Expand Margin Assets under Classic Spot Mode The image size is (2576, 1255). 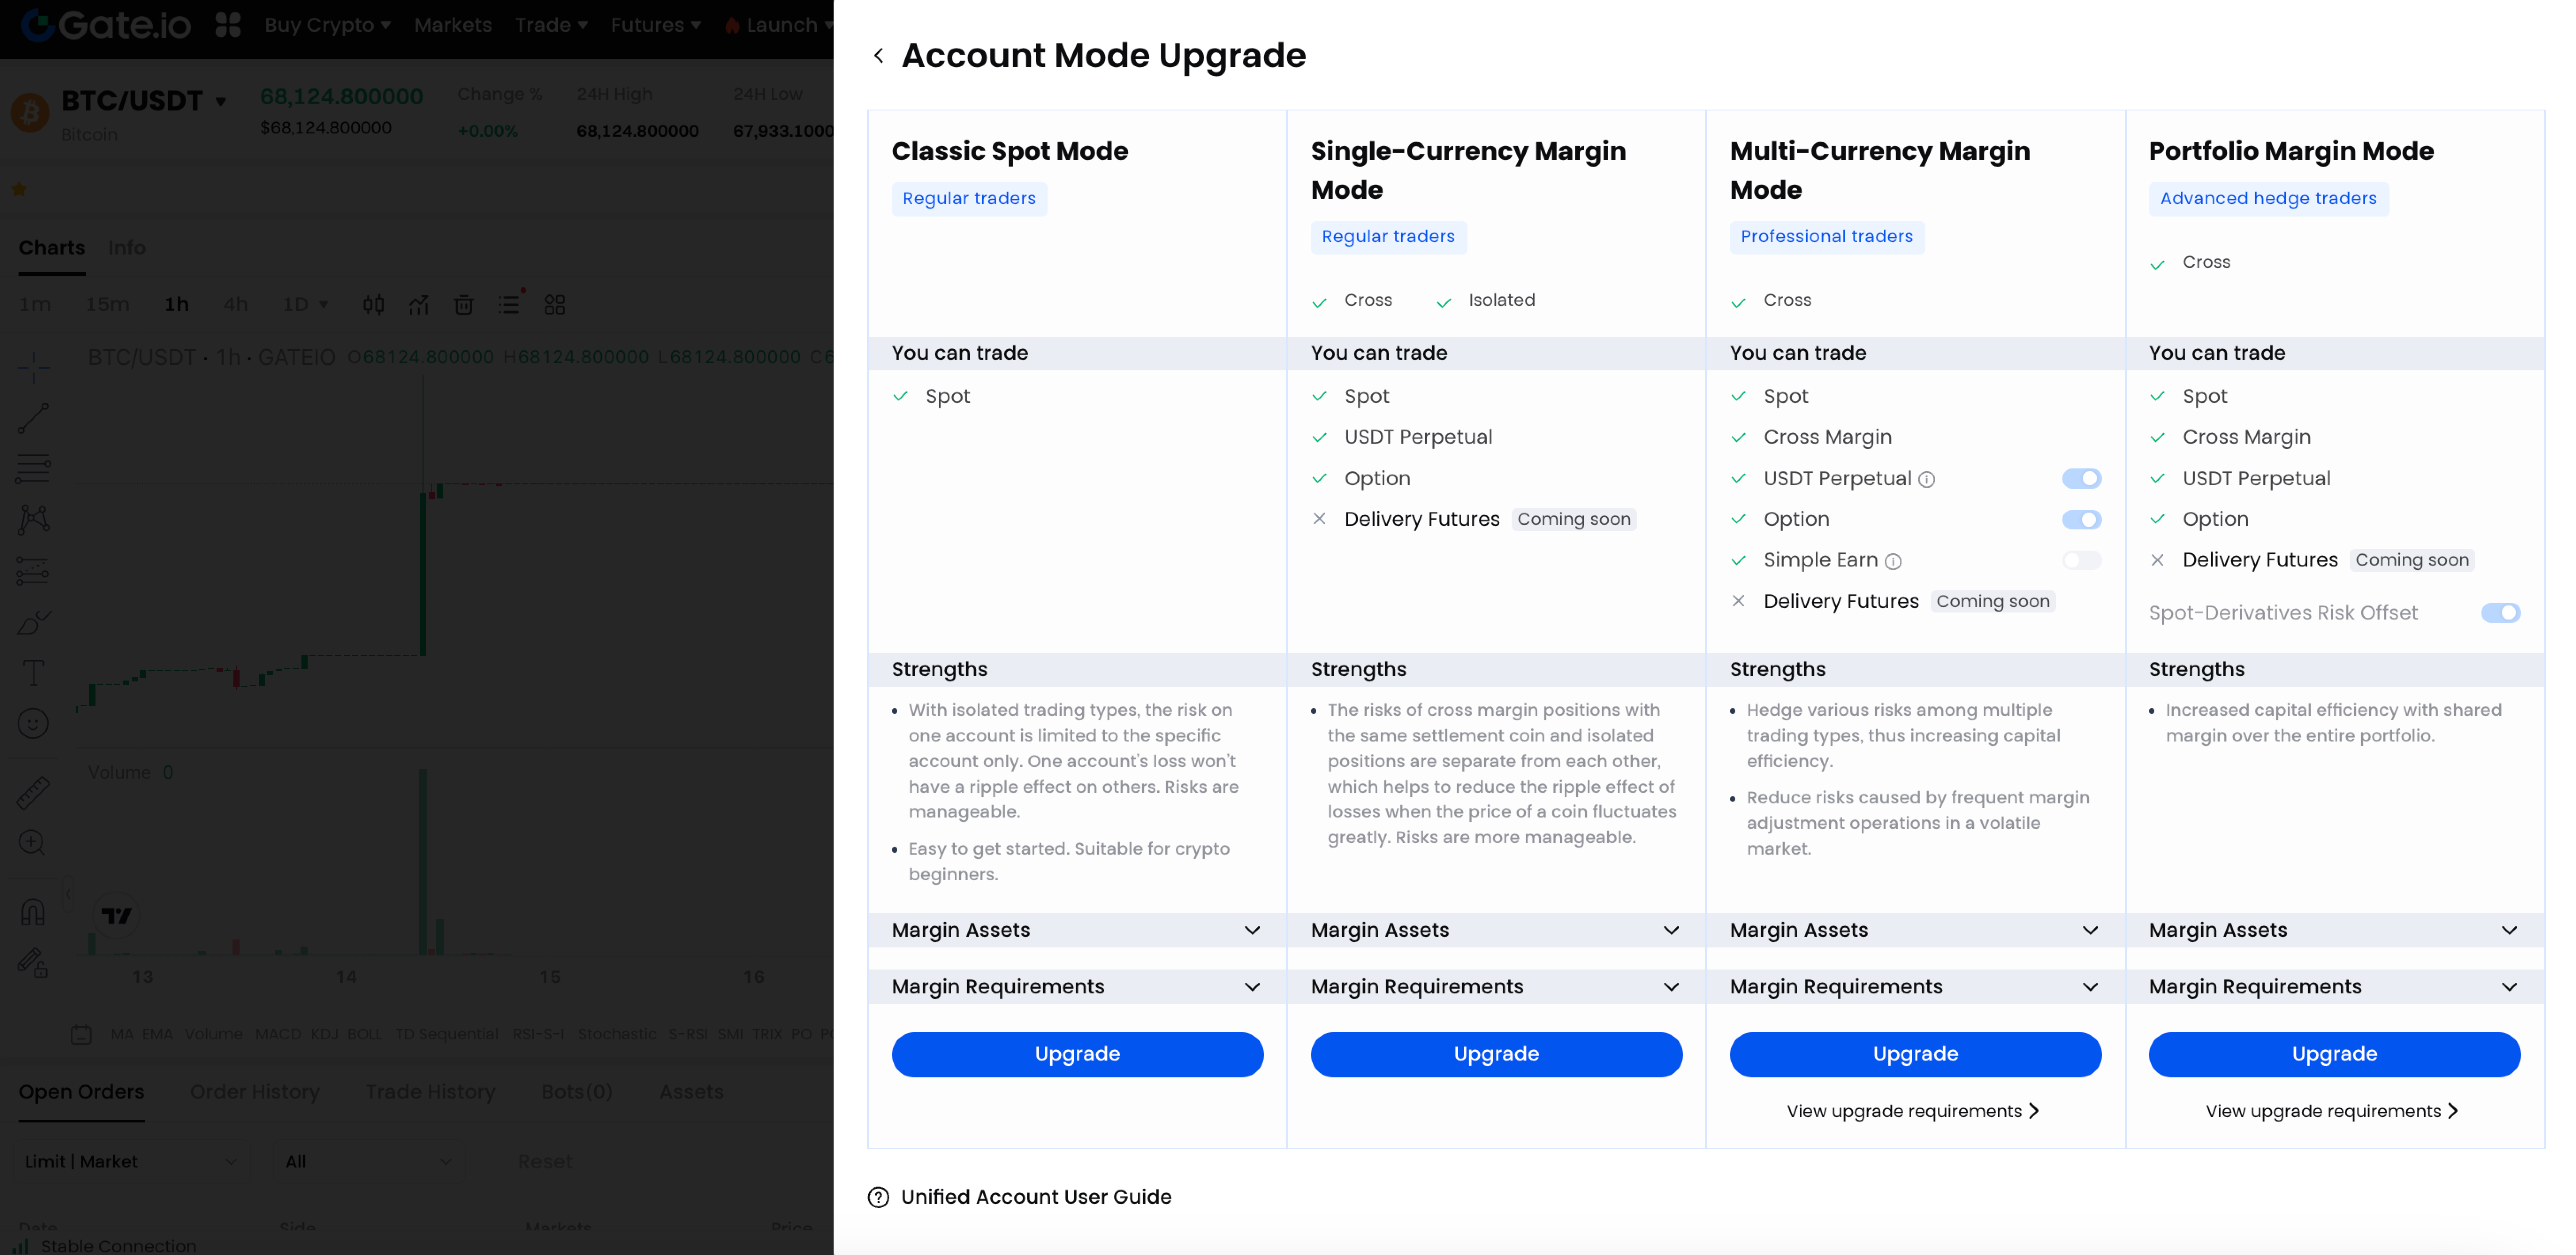pyautogui.click(x=1251, y=930)
